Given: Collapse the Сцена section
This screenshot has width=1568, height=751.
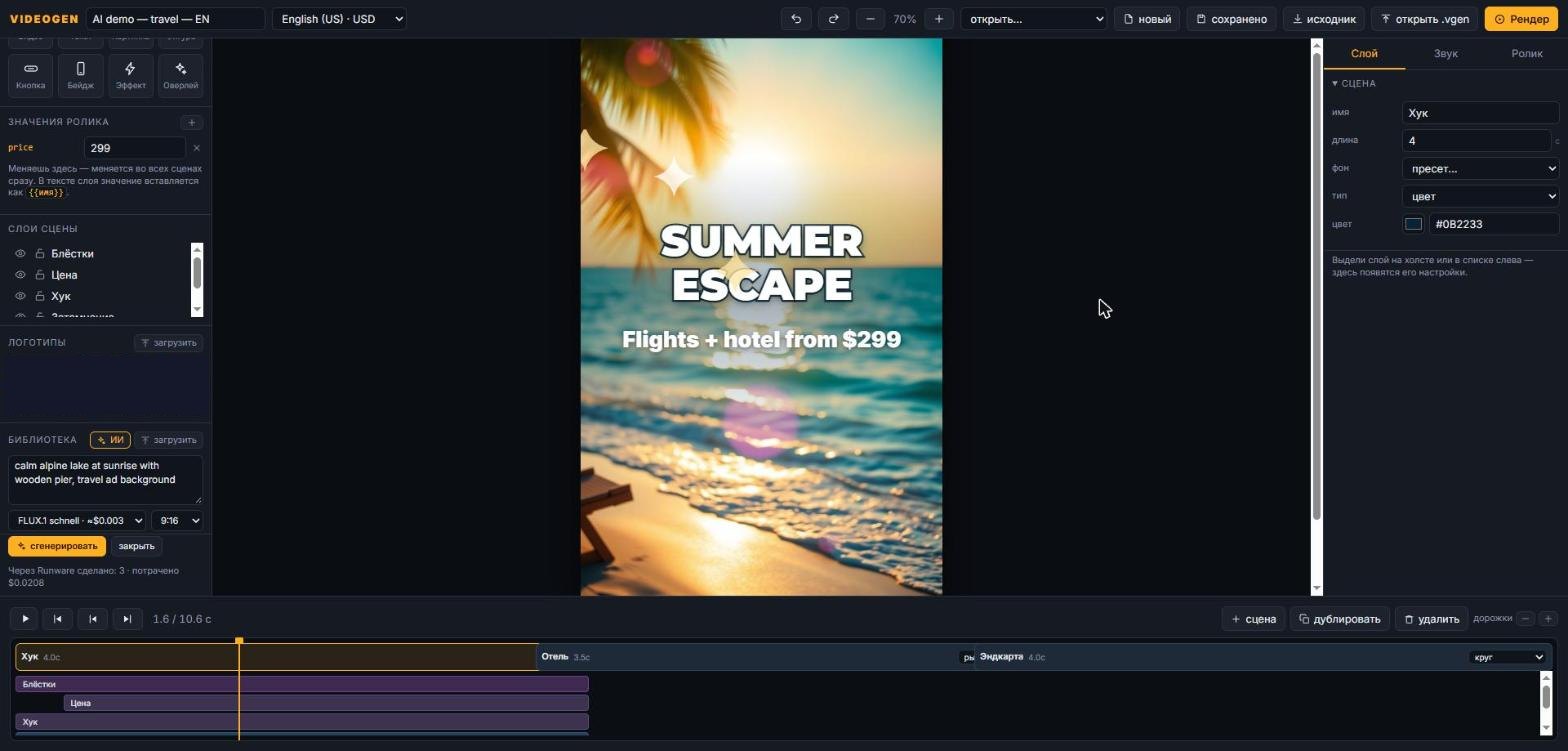Looking at the screenshot, I should [1354, 84].
